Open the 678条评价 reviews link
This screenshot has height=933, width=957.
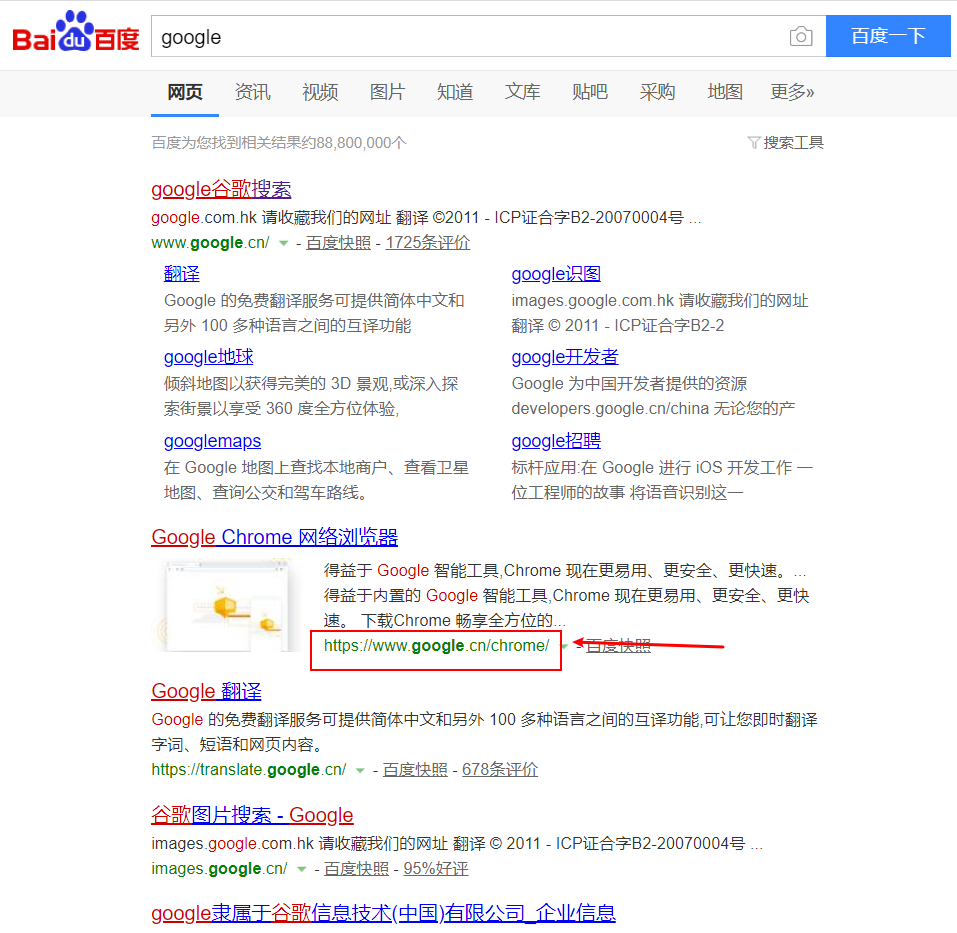(x=500, y=769)
